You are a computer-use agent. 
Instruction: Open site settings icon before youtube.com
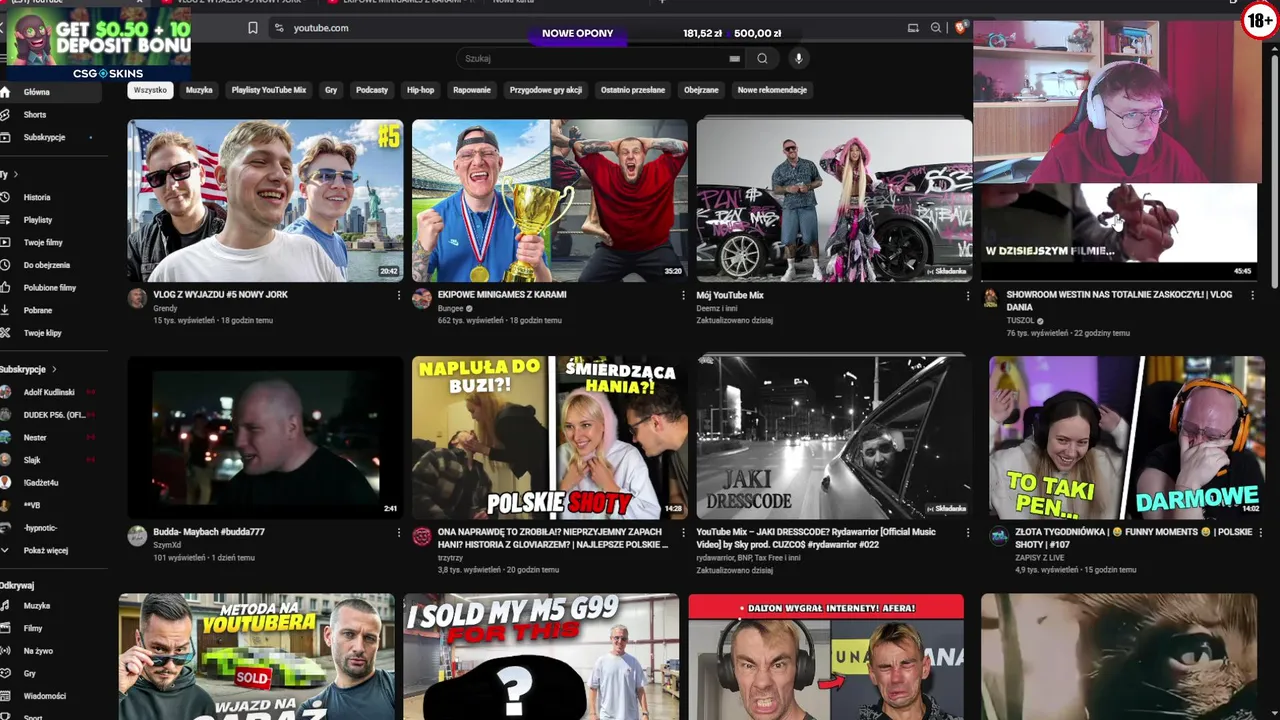(279, 28)
